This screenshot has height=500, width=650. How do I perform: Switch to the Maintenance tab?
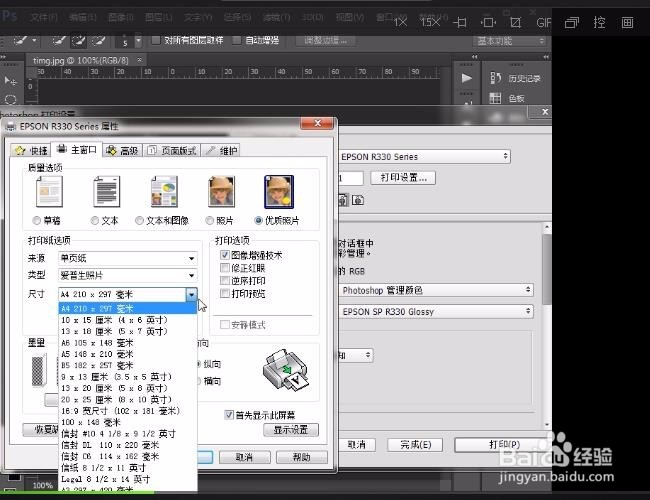coord(221,150)
